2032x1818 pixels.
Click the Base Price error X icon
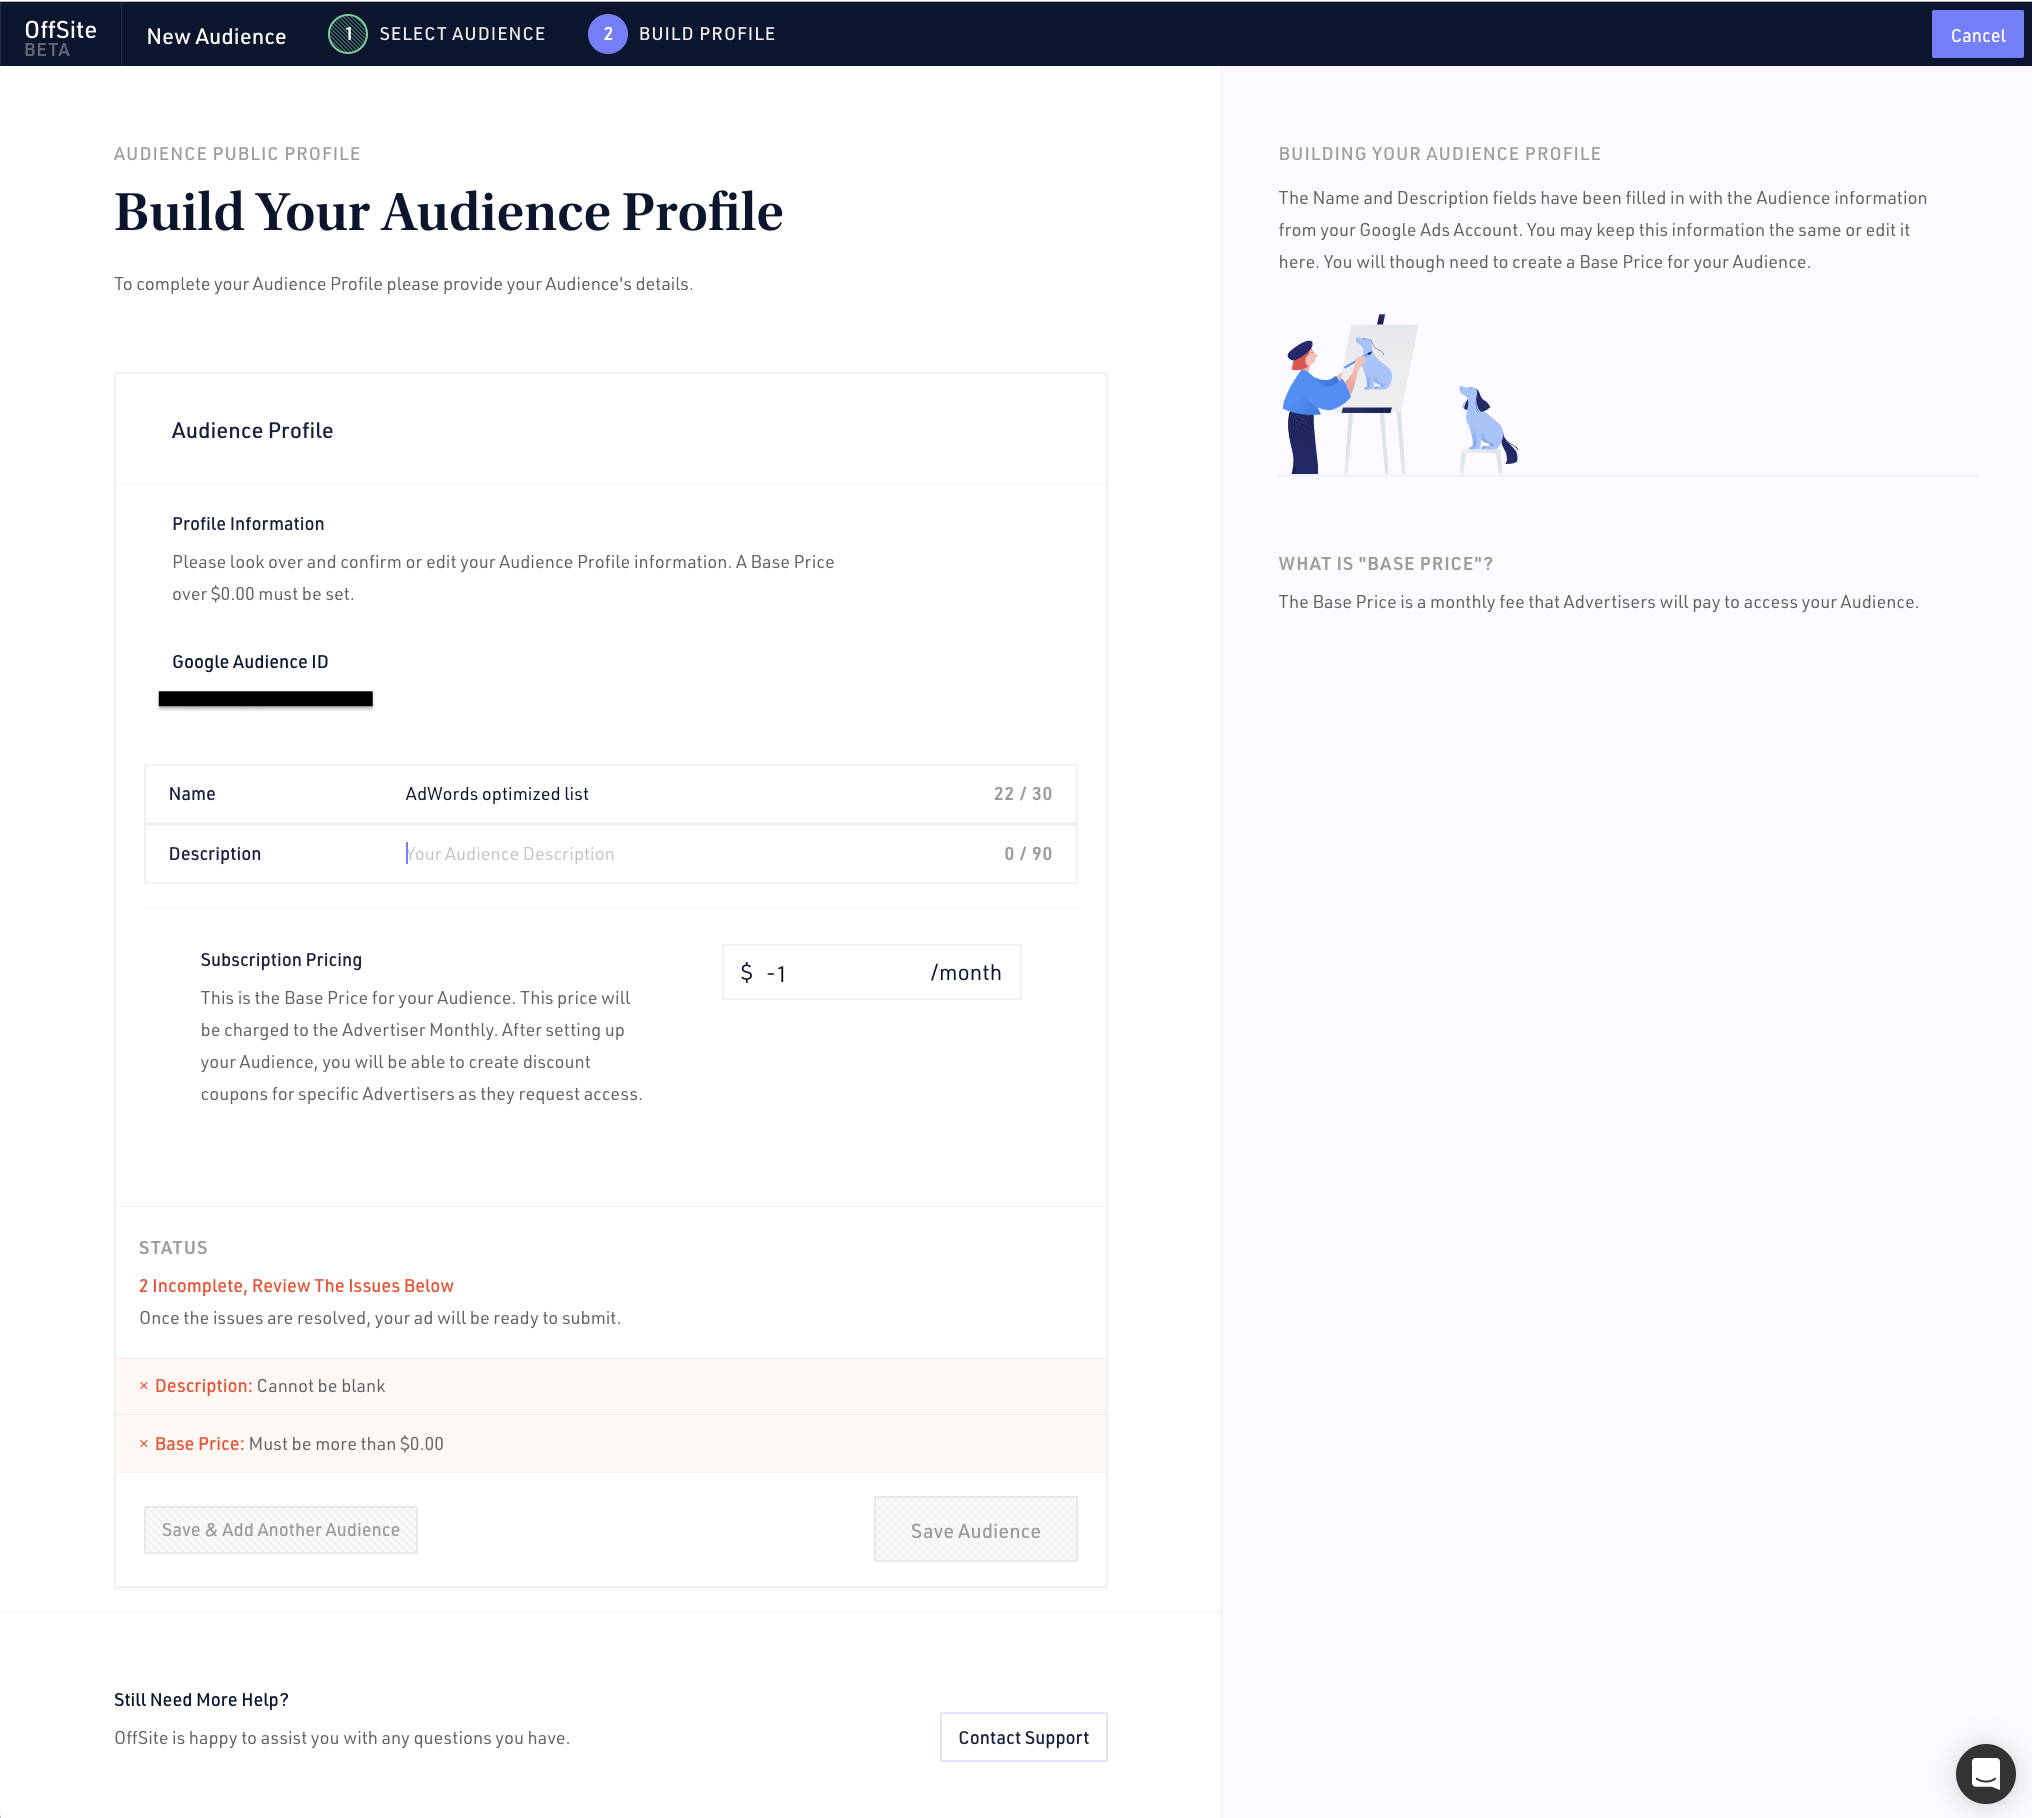tap(144, 1444)
